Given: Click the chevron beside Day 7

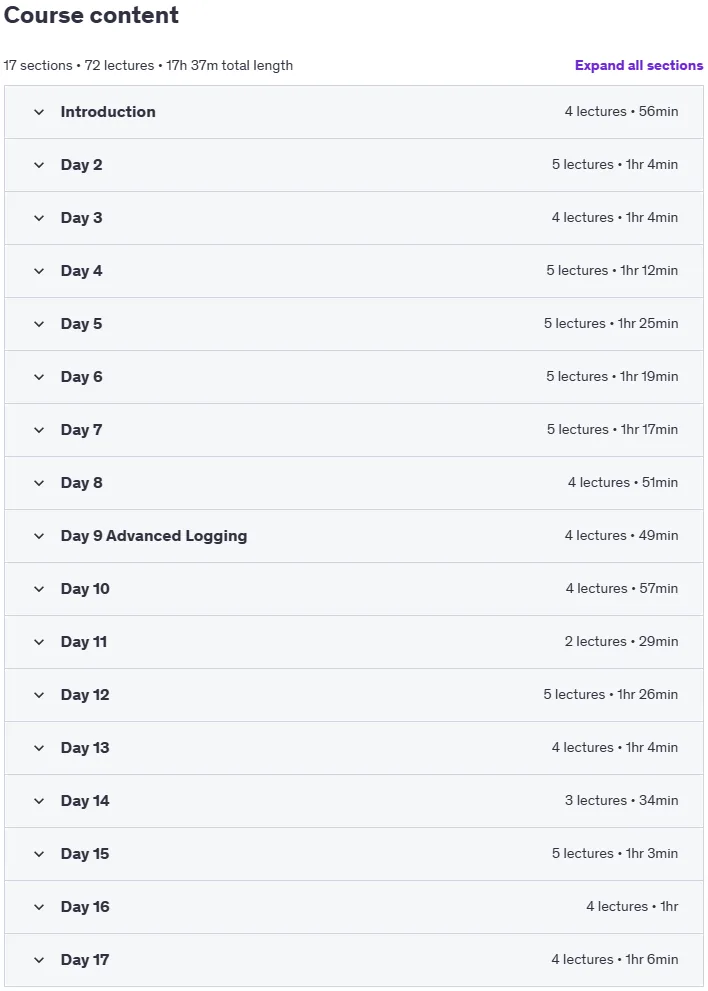Looking at the screenshot, I should coord(39,430).
